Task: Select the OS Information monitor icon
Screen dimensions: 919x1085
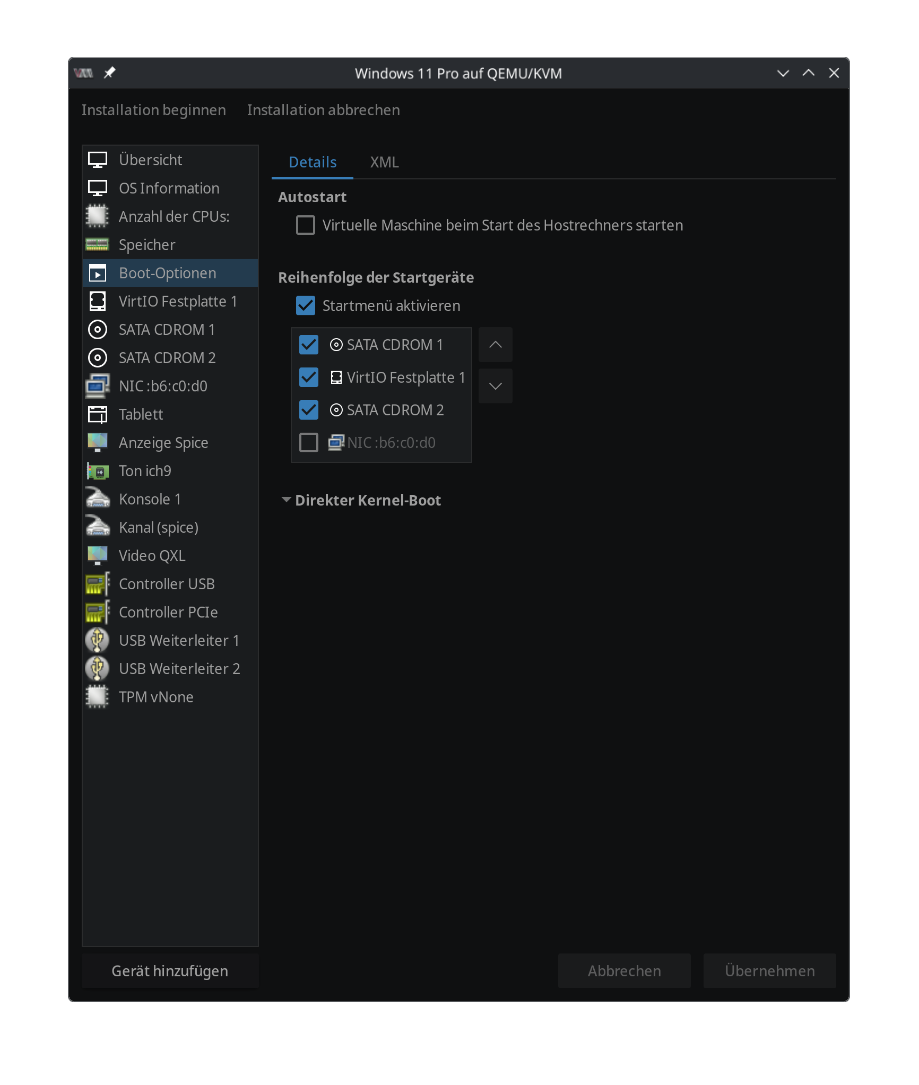Action: 97,188
